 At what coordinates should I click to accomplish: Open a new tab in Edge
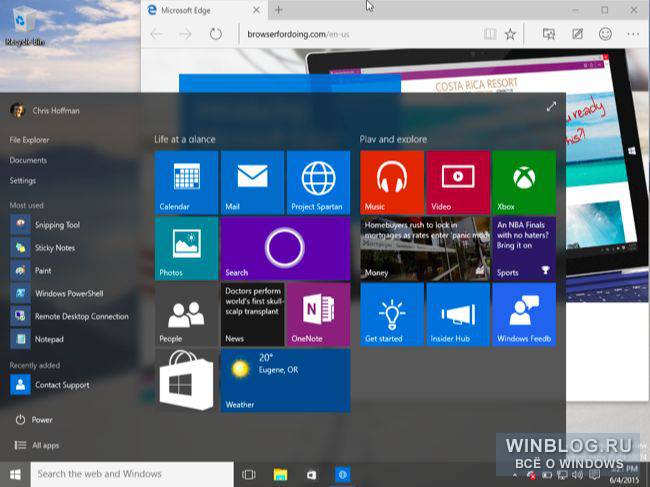pos(279,10)
